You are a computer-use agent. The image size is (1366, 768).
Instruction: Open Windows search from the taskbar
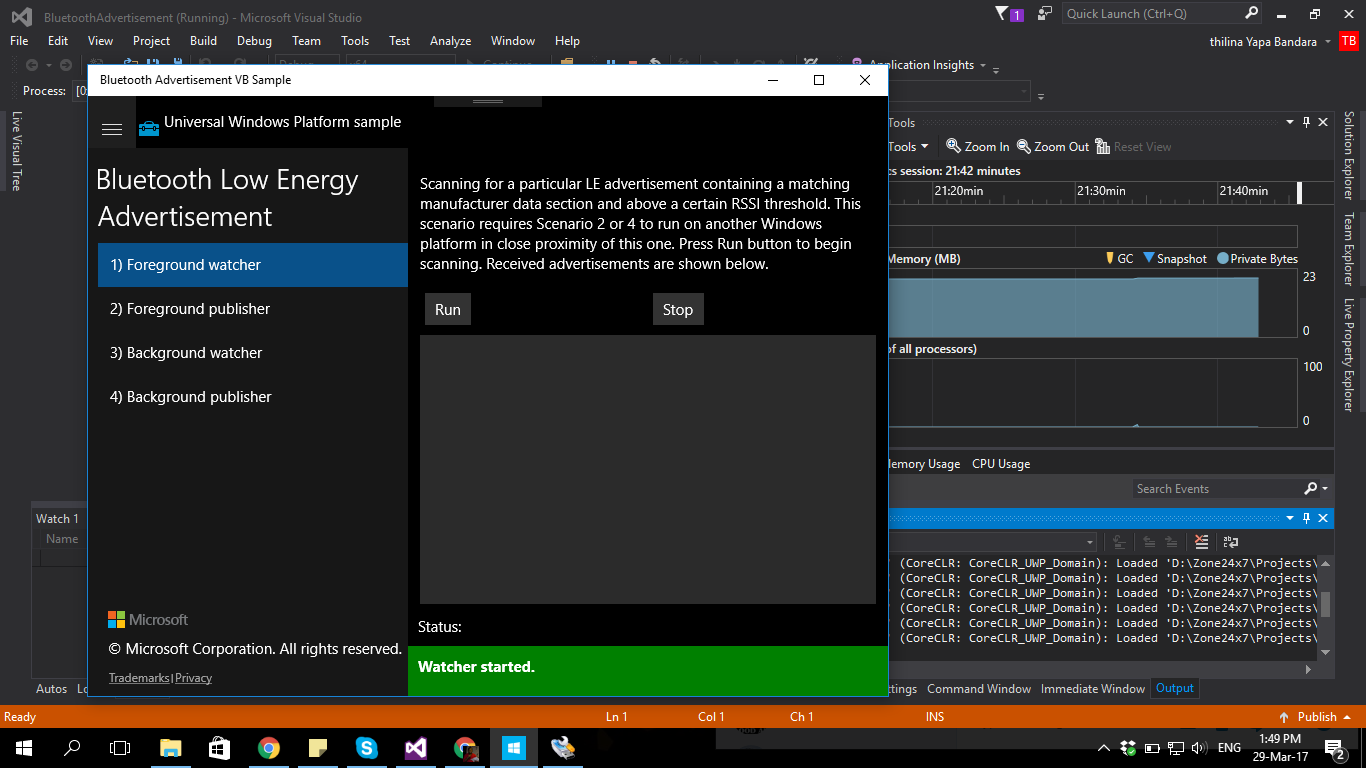point(72,747)
